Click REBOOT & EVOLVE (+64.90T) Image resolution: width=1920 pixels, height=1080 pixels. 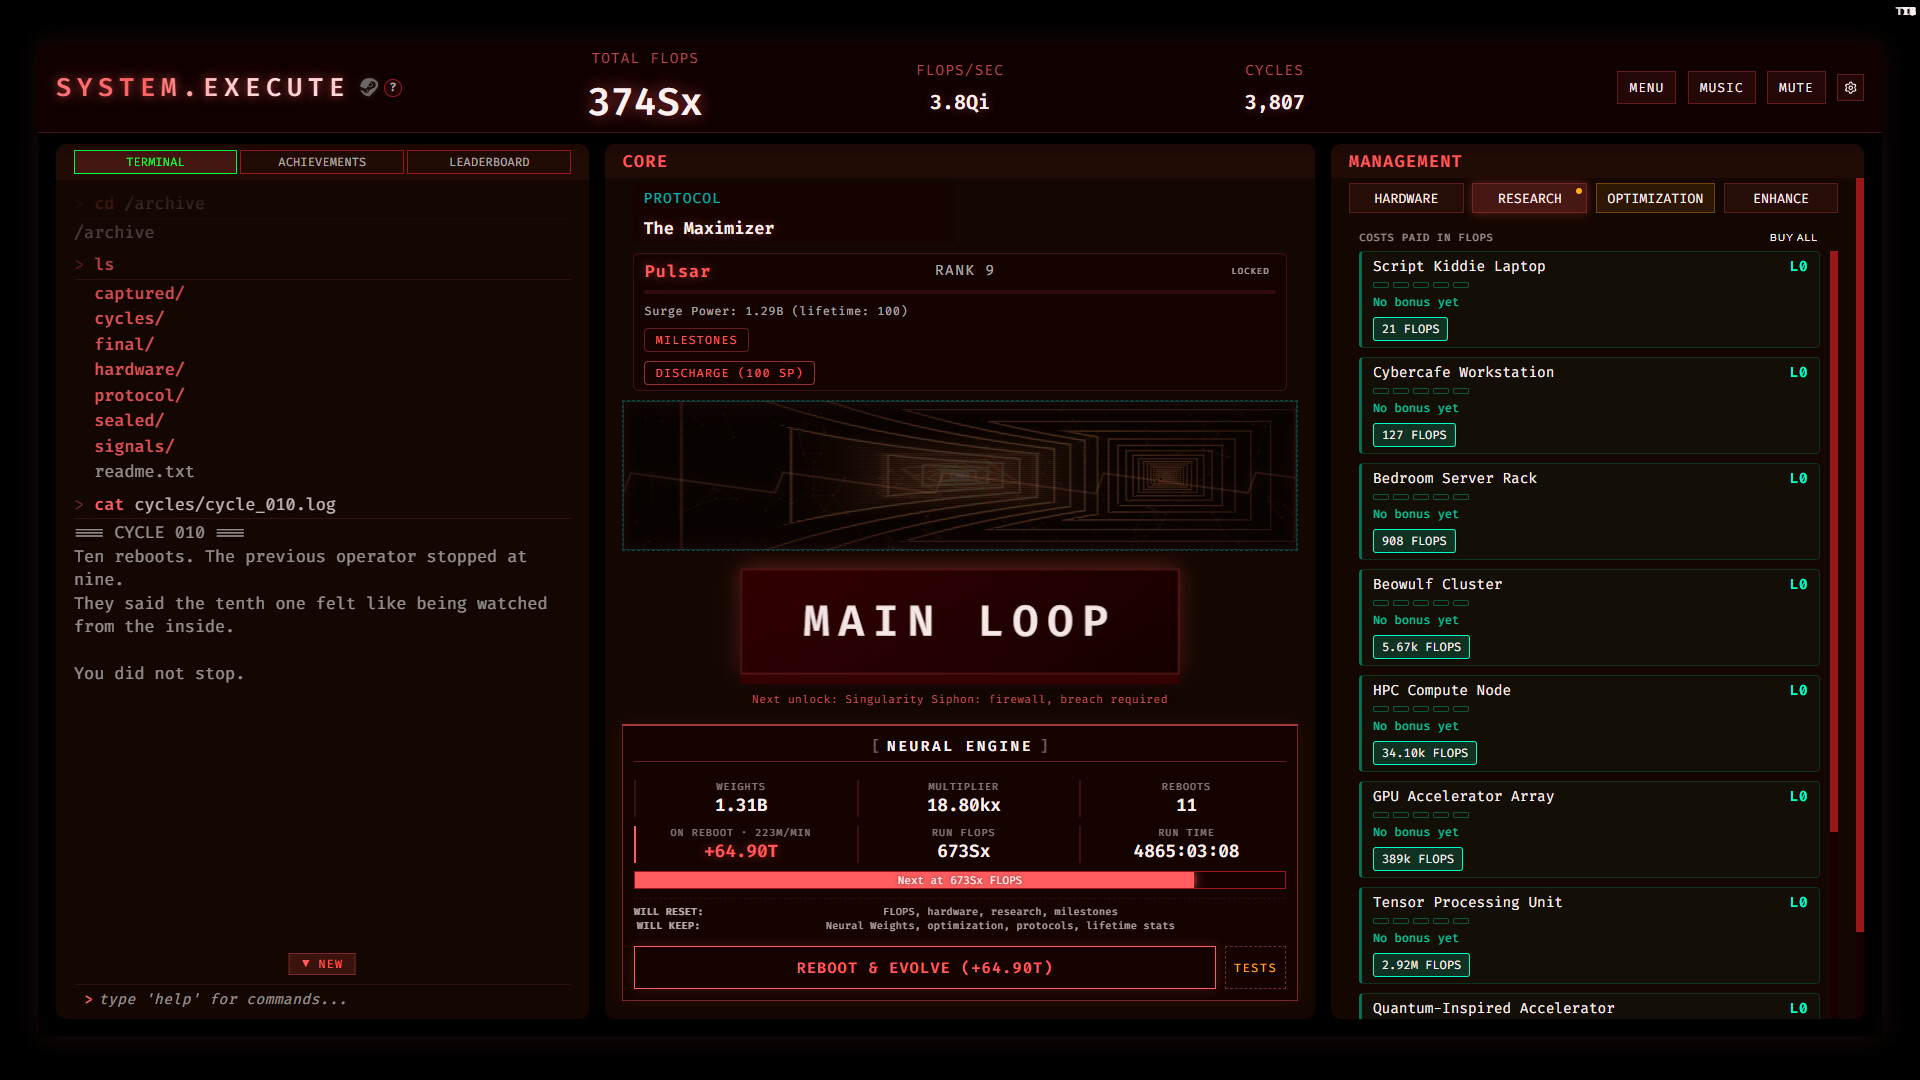click(924, 967)
